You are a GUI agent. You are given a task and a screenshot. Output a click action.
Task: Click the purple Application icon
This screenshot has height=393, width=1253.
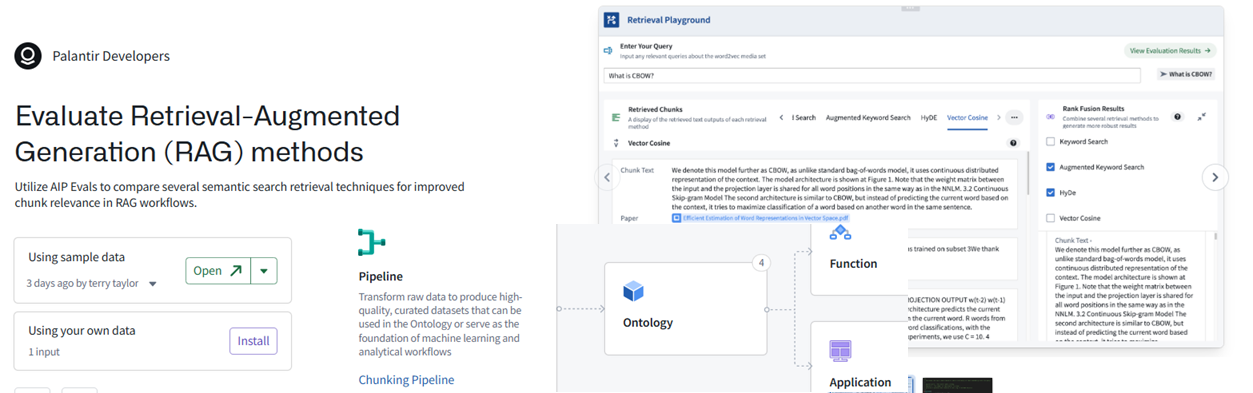click(840, 352)
